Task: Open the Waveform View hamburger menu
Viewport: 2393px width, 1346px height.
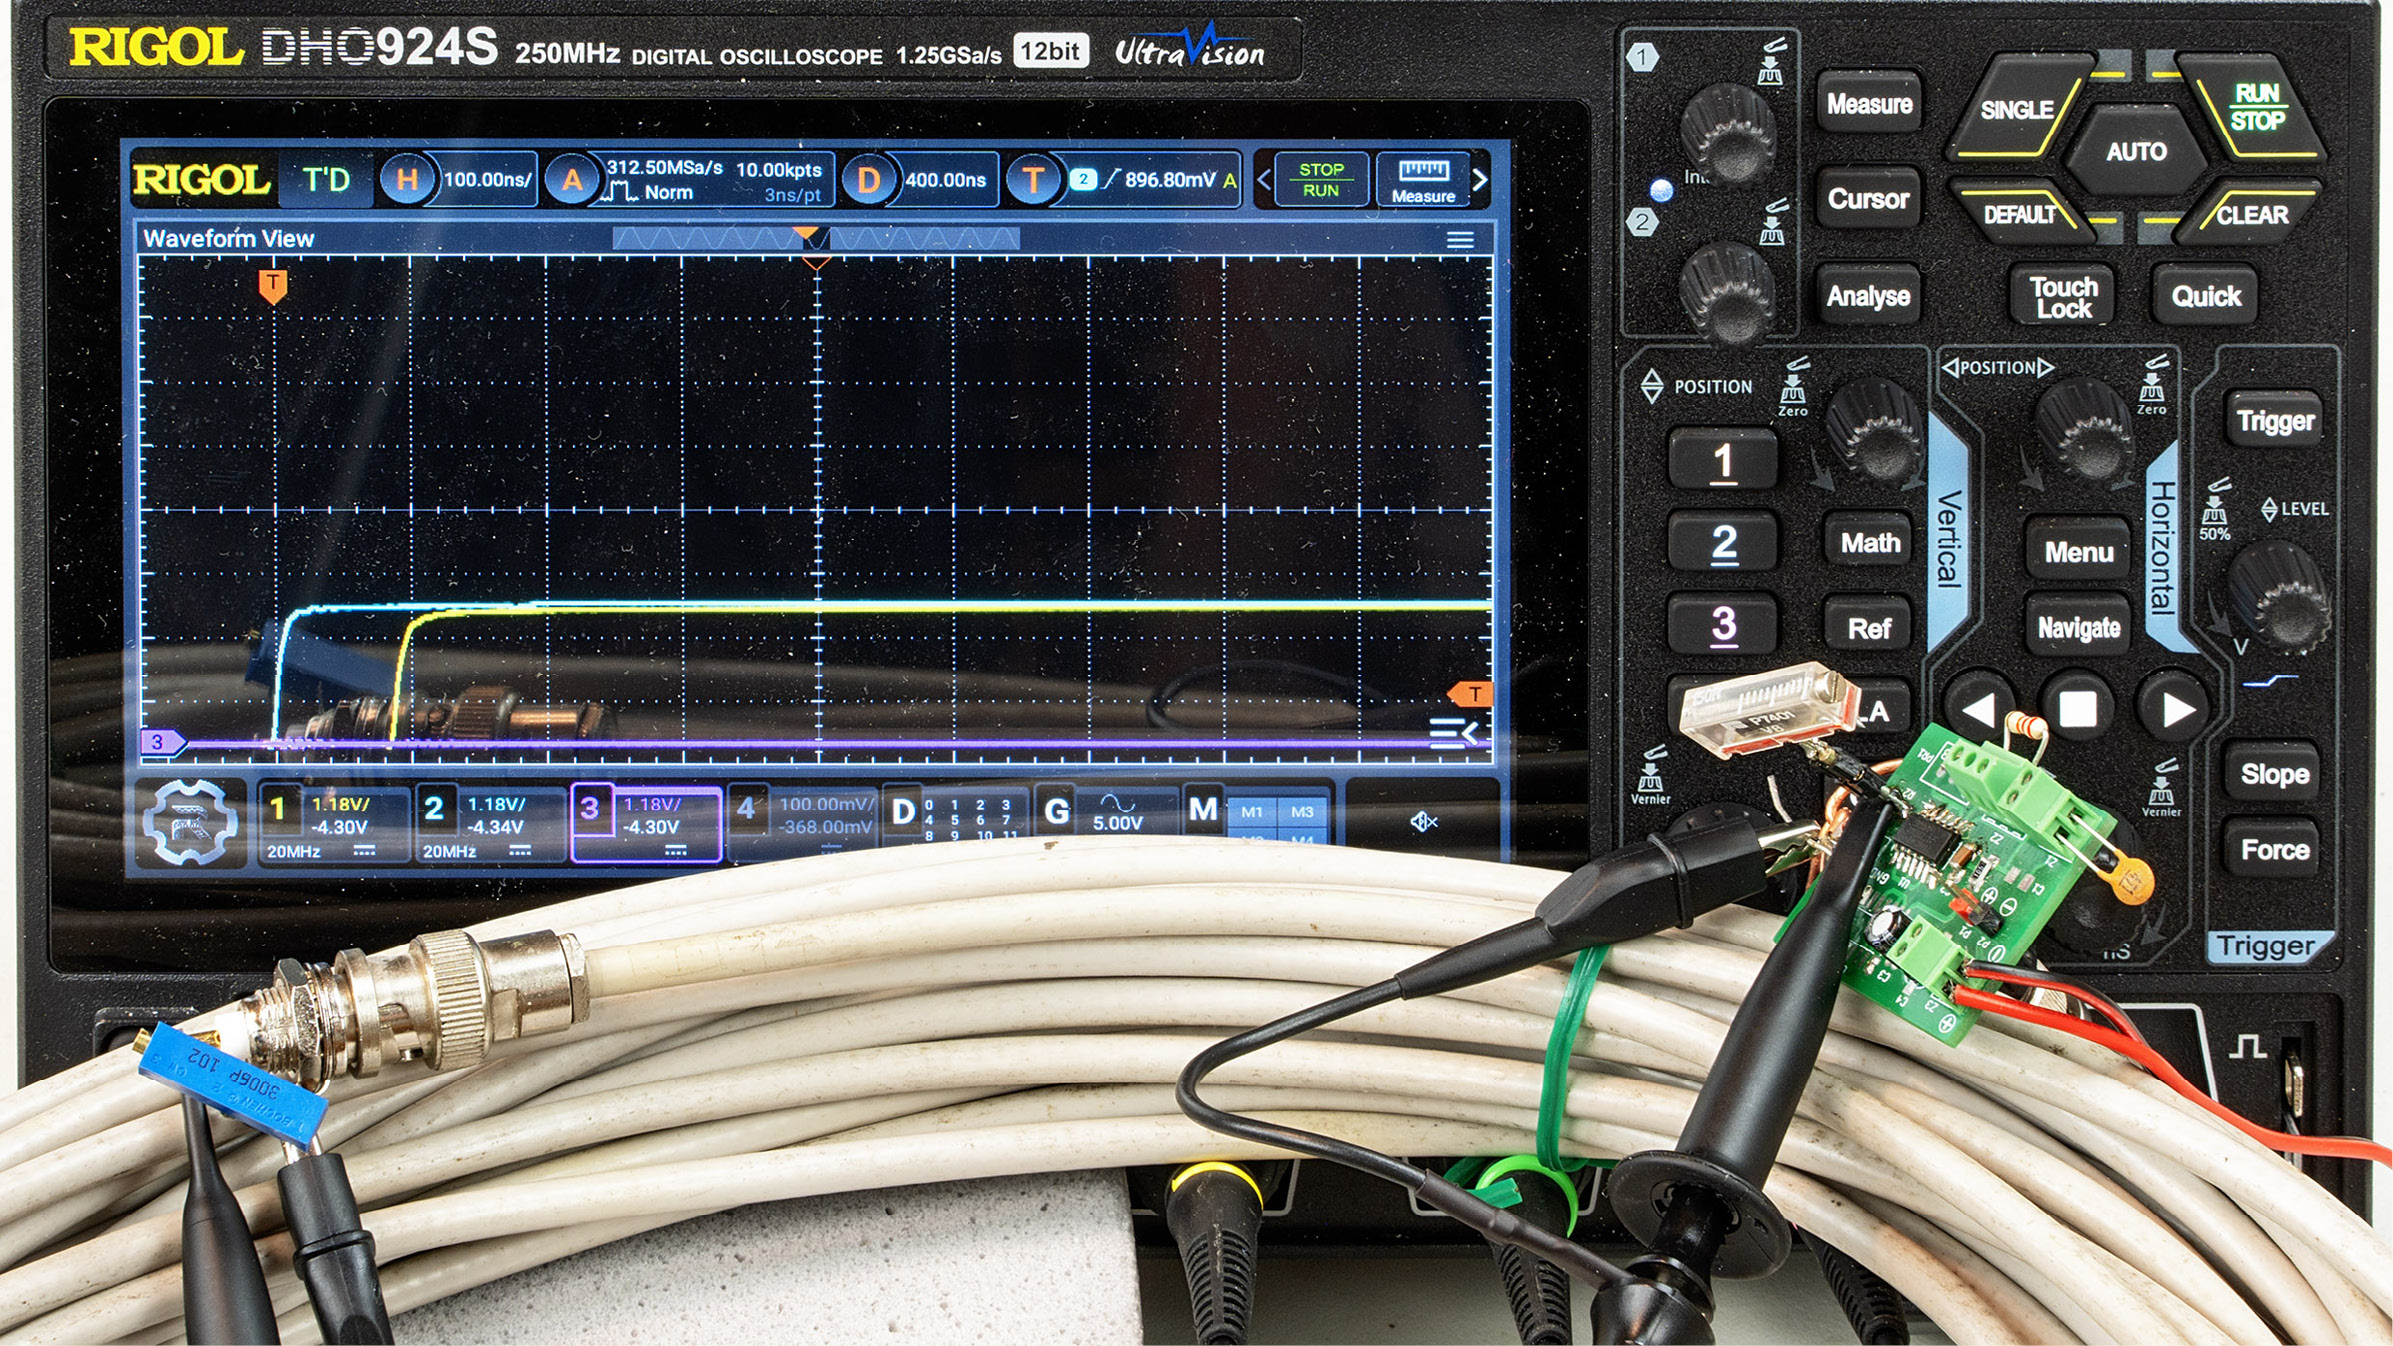Action: (x=1460, y=240)
